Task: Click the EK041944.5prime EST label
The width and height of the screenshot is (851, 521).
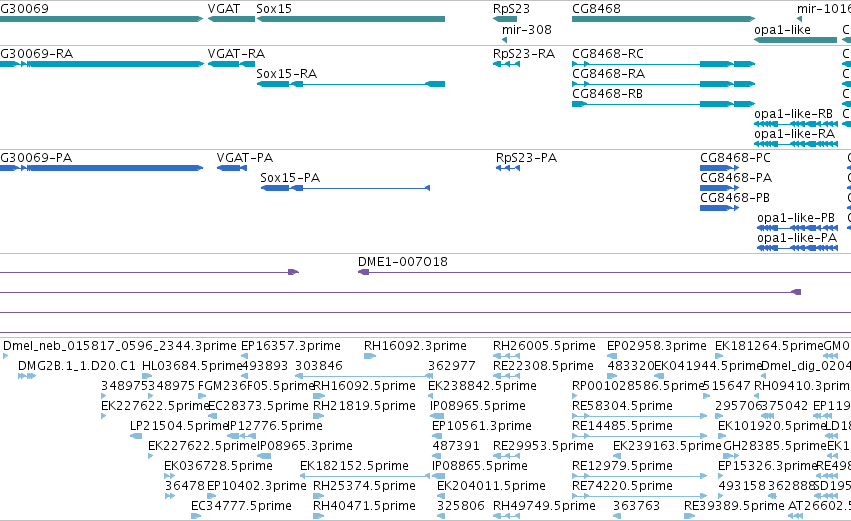Action: tap(708, 366)
